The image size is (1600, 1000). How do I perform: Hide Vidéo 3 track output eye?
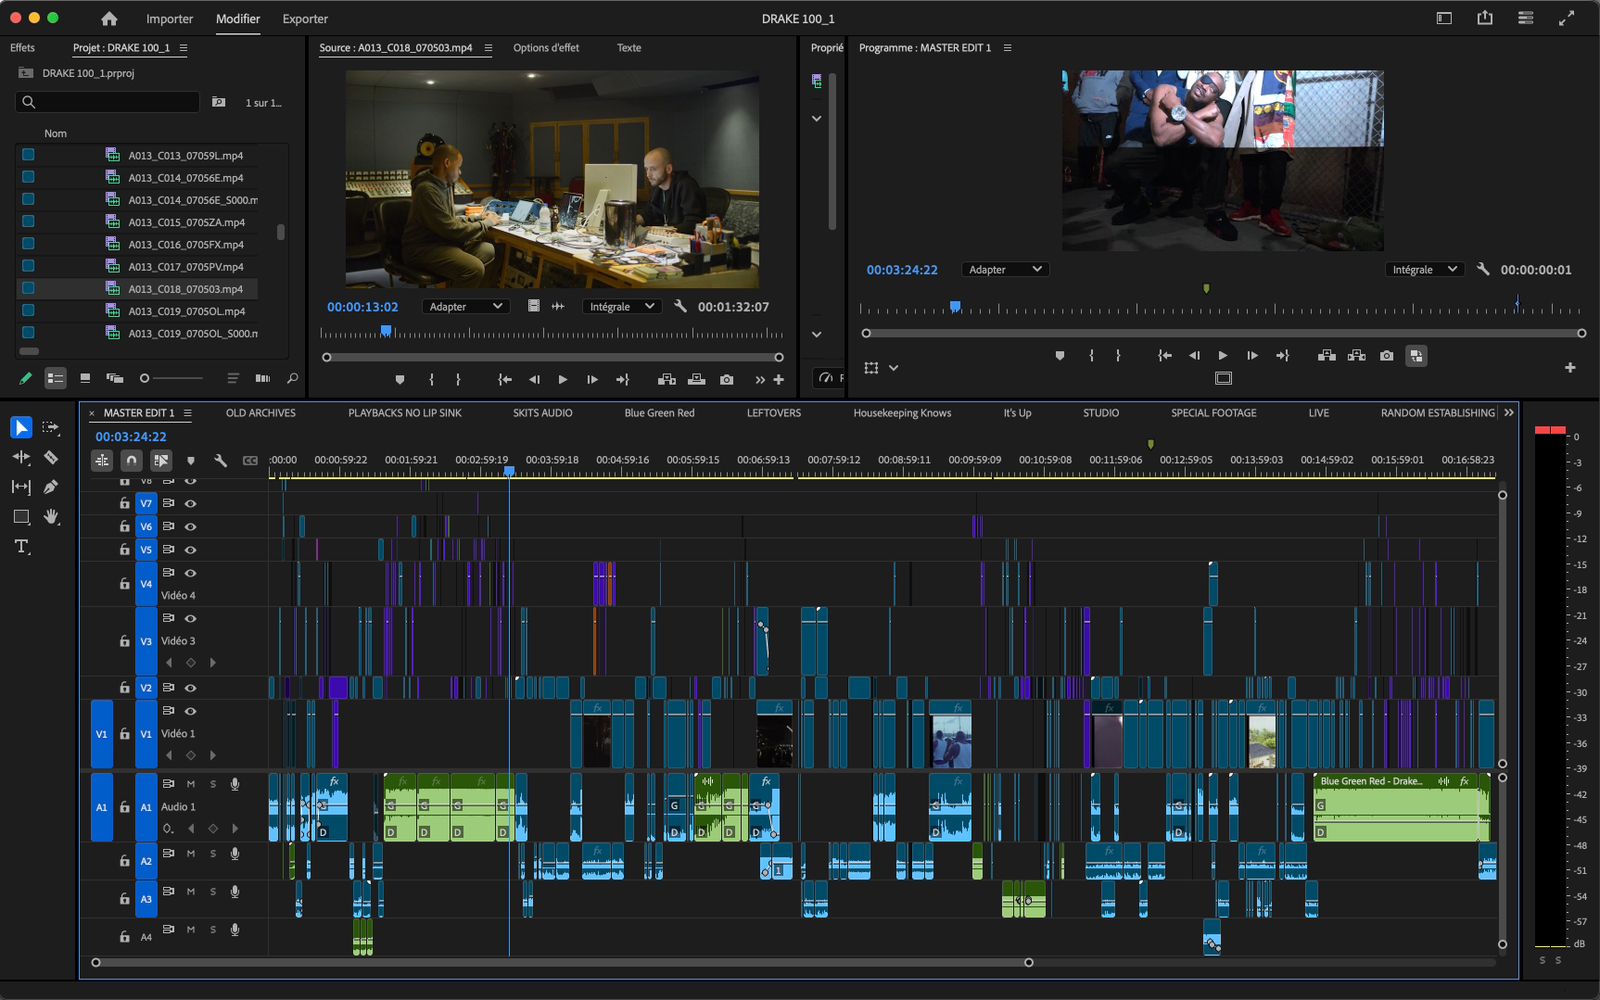click(x=190, y=619)
